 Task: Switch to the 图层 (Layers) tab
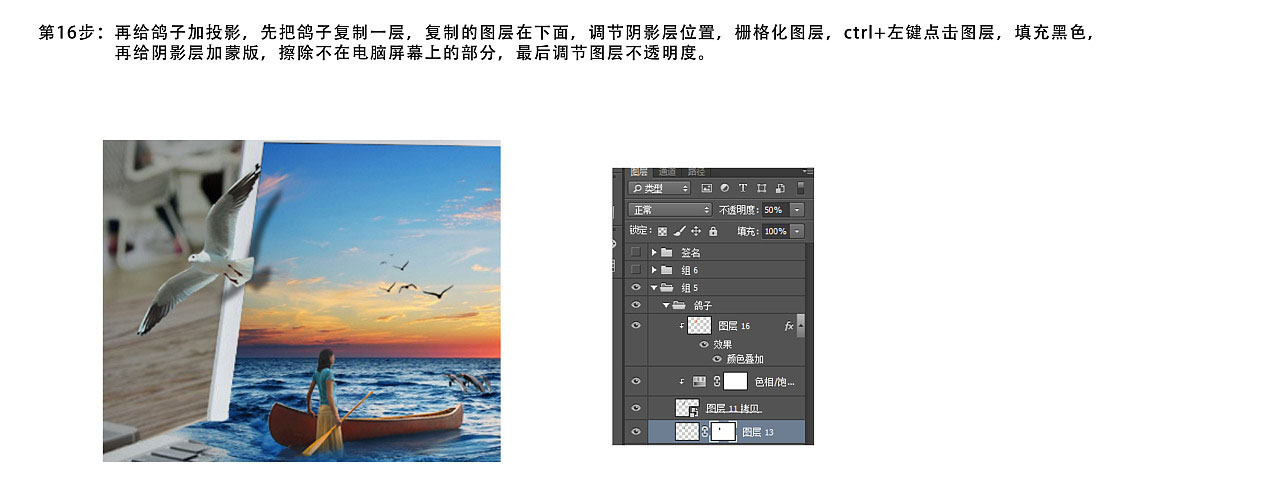click(x=640, y=172)
